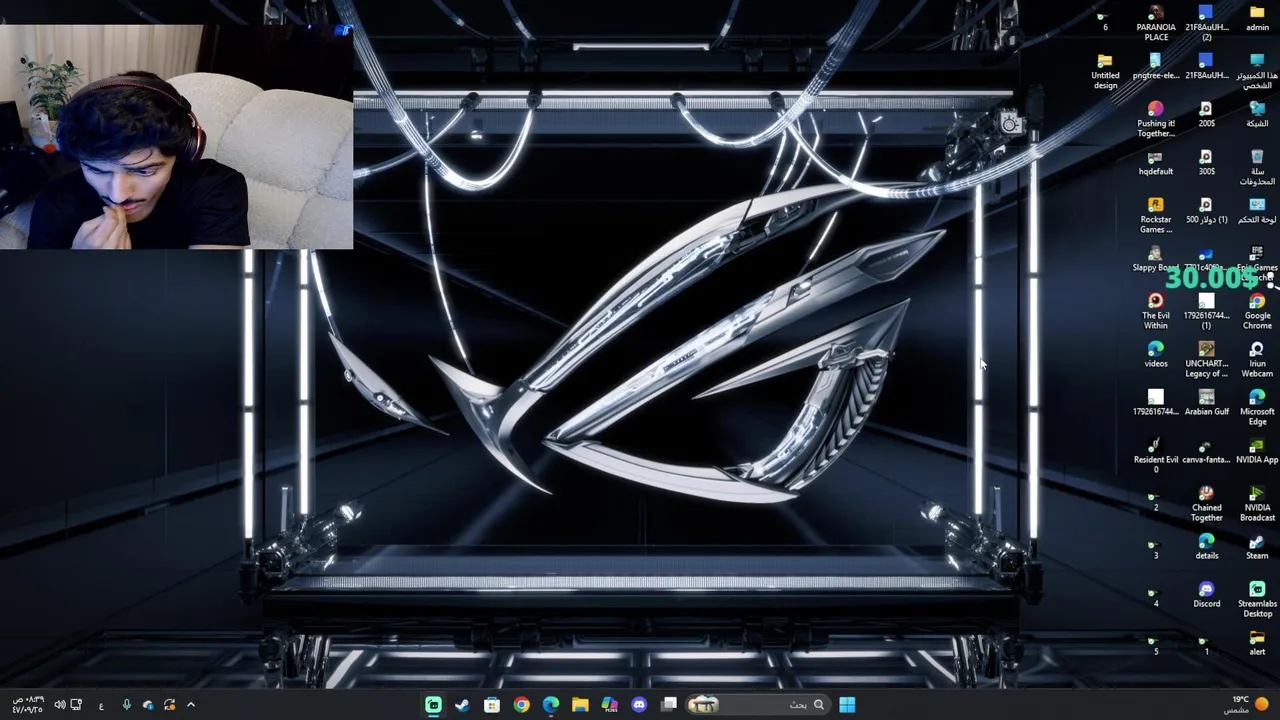Open Discord from the taskbar
This screenshot has height=720, width=1280.
pos(639,705)
